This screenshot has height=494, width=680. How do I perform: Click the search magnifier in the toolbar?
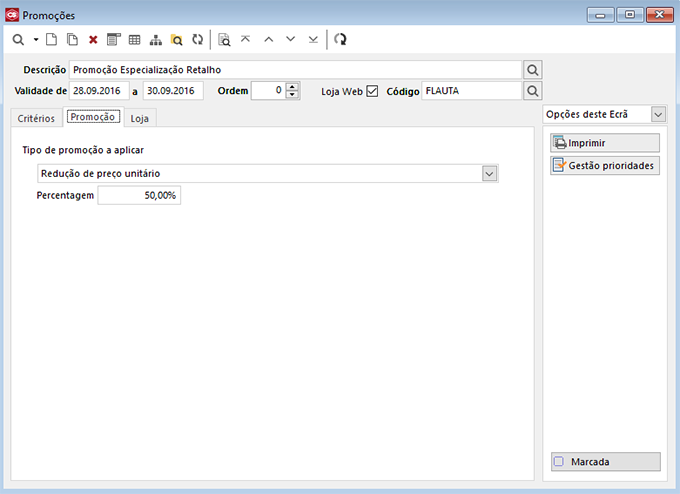[x=18, y=40]
